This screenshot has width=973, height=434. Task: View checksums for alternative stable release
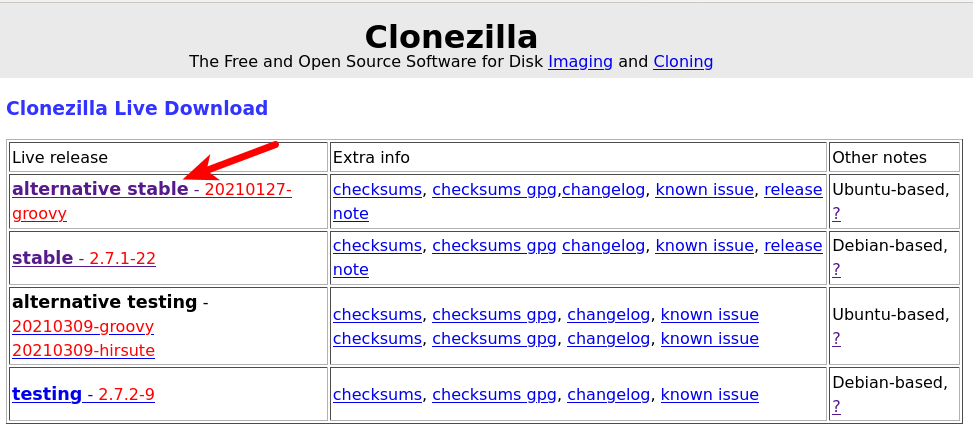pyautogui.click(x=377, y=189)
